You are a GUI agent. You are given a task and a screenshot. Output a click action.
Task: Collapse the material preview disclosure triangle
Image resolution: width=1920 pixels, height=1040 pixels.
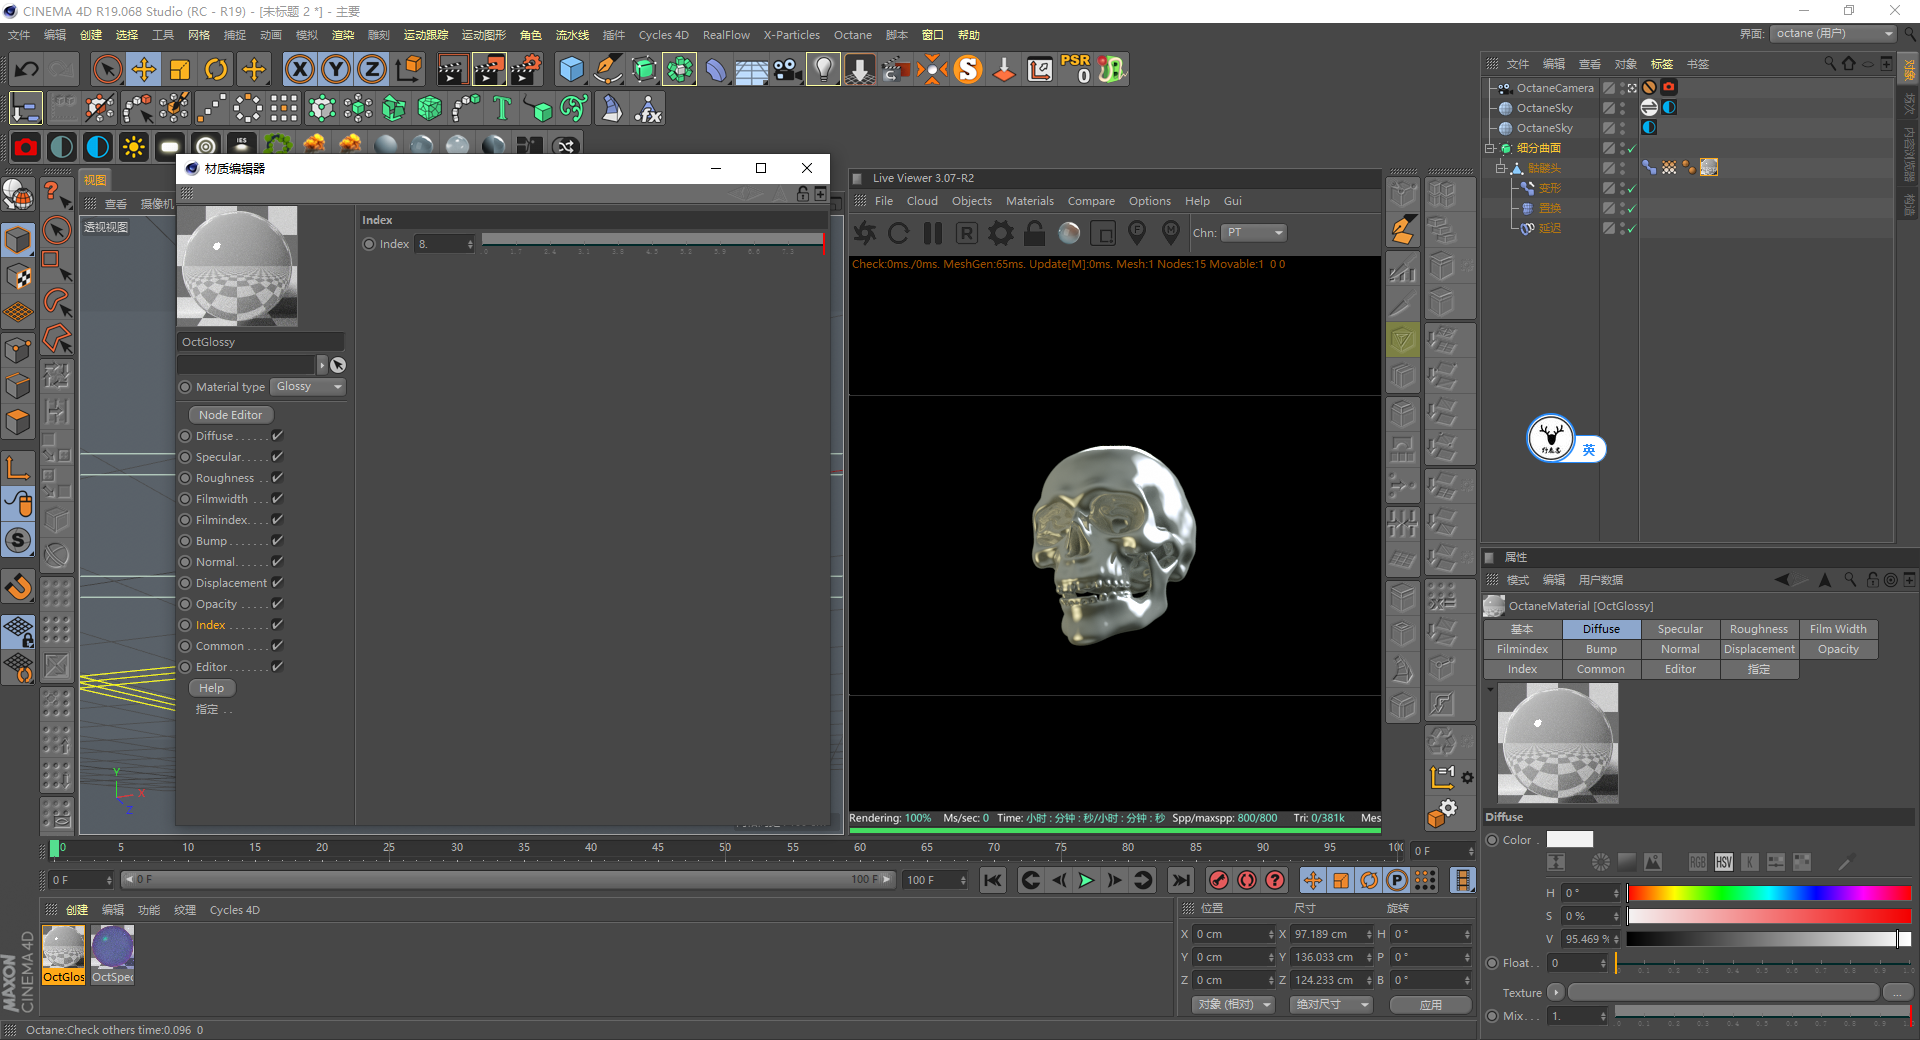pyautogui.click(x=1490, y=689)
